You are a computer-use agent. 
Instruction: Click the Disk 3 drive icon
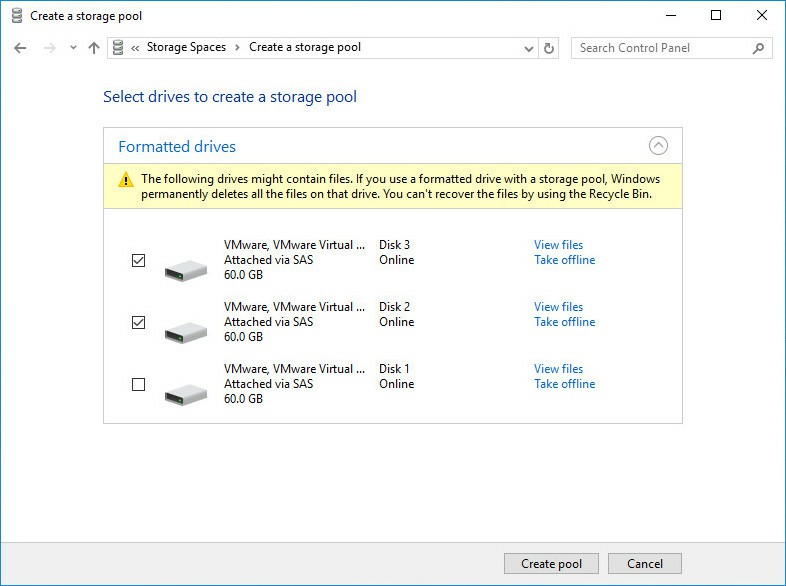pos(186,271)
